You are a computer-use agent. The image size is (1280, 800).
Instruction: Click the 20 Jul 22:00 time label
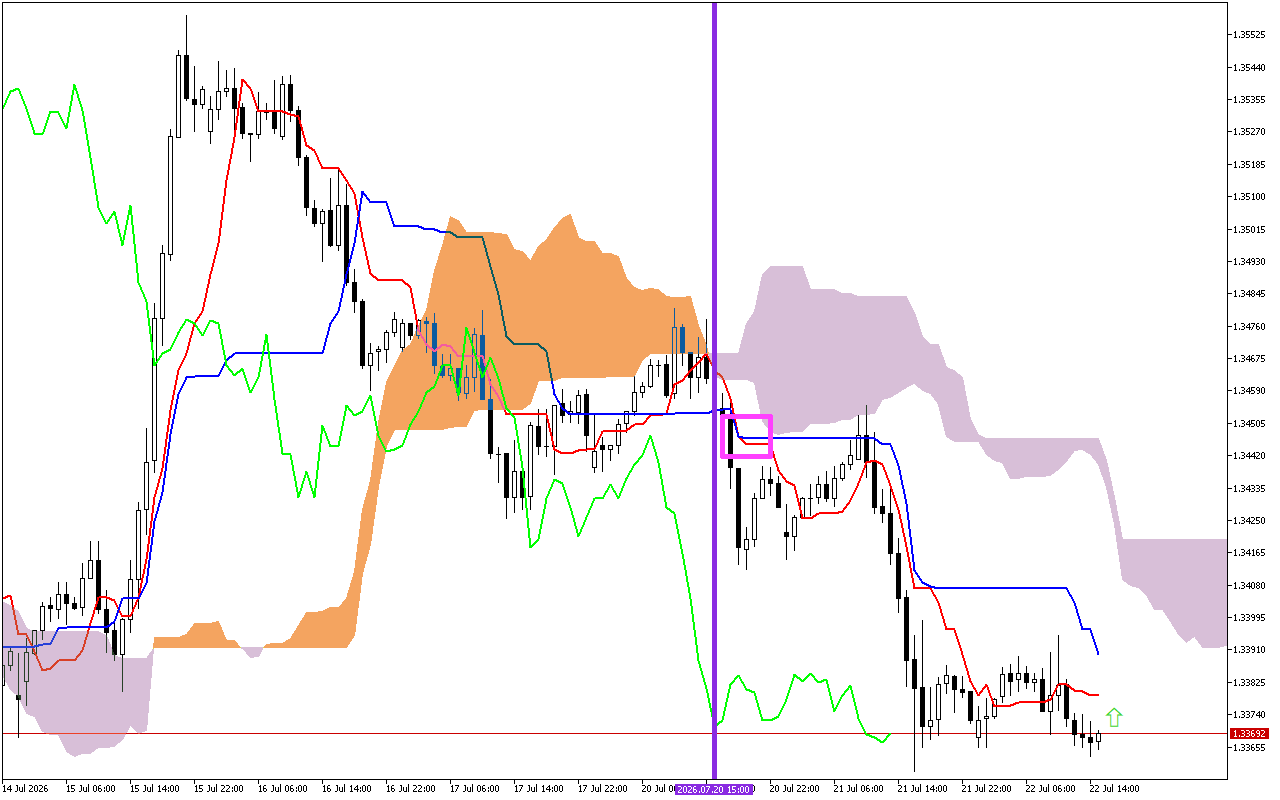click(x=794, y=788)
